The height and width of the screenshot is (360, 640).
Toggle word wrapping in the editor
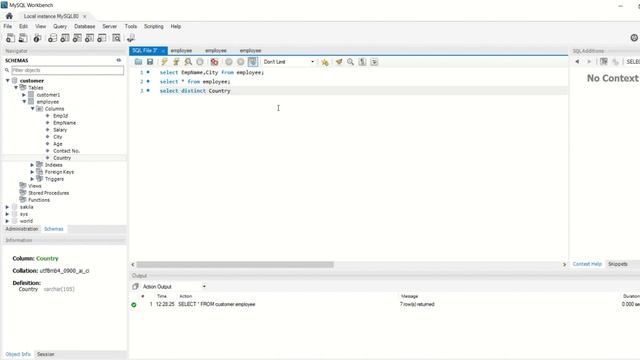point(374,62)
